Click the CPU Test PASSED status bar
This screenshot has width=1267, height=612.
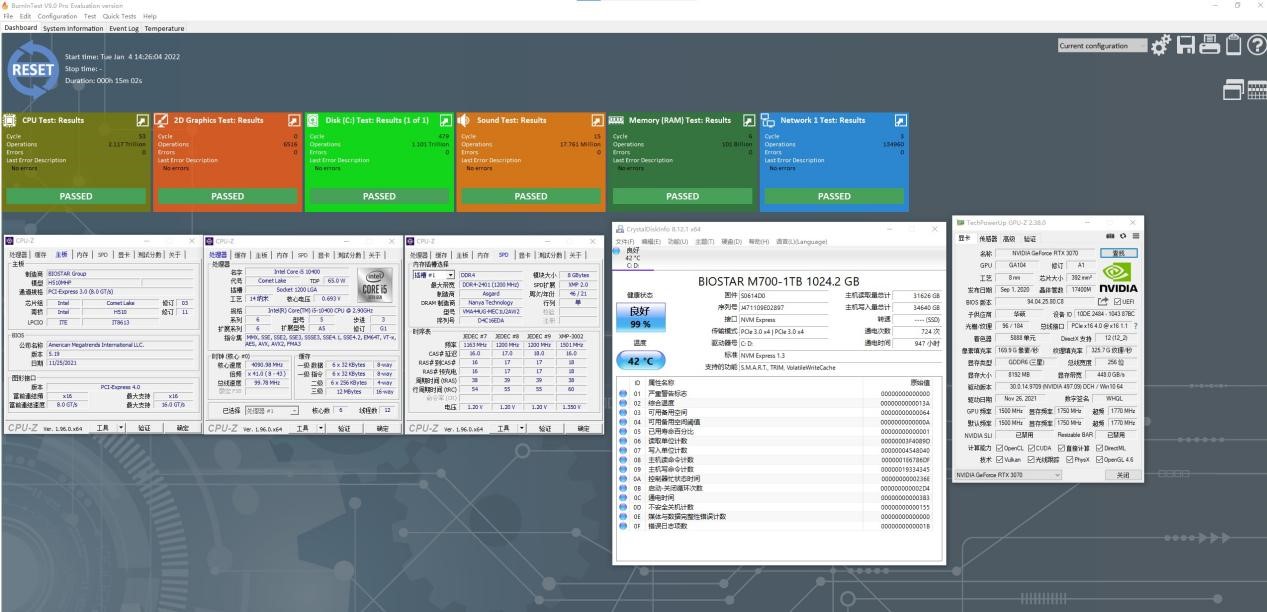click(76, 196)
